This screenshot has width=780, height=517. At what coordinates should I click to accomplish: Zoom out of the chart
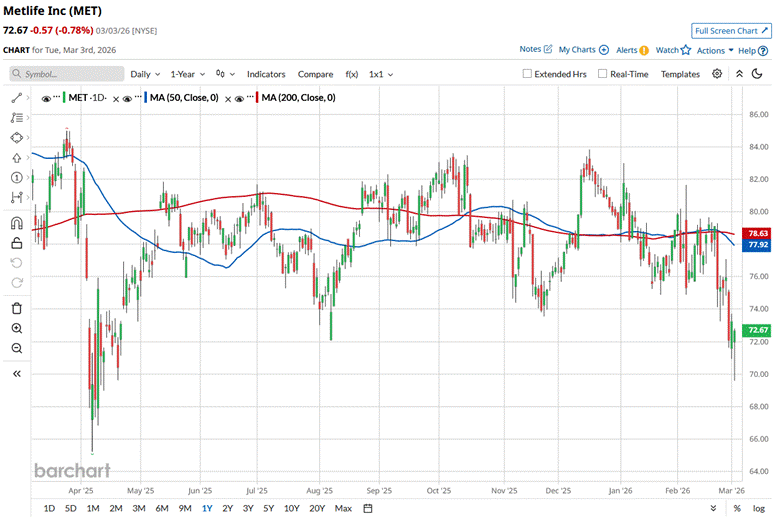tap(16, 348)
